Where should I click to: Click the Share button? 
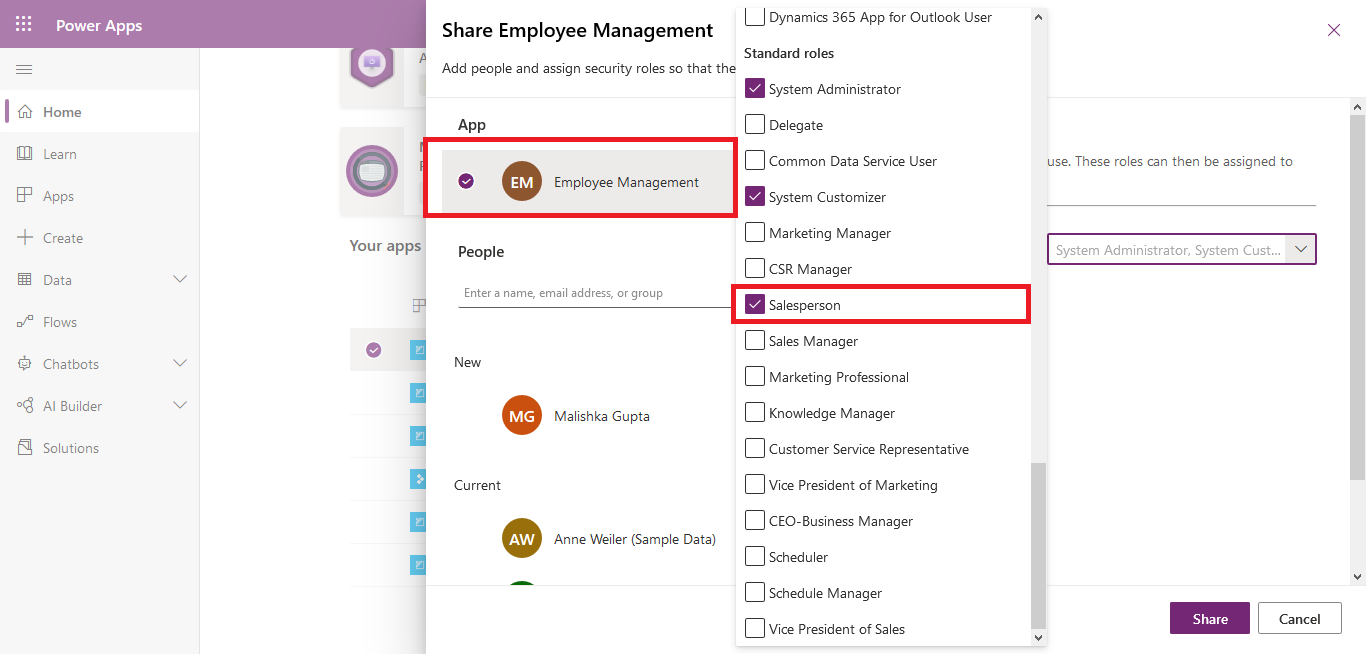(1210, 618)
